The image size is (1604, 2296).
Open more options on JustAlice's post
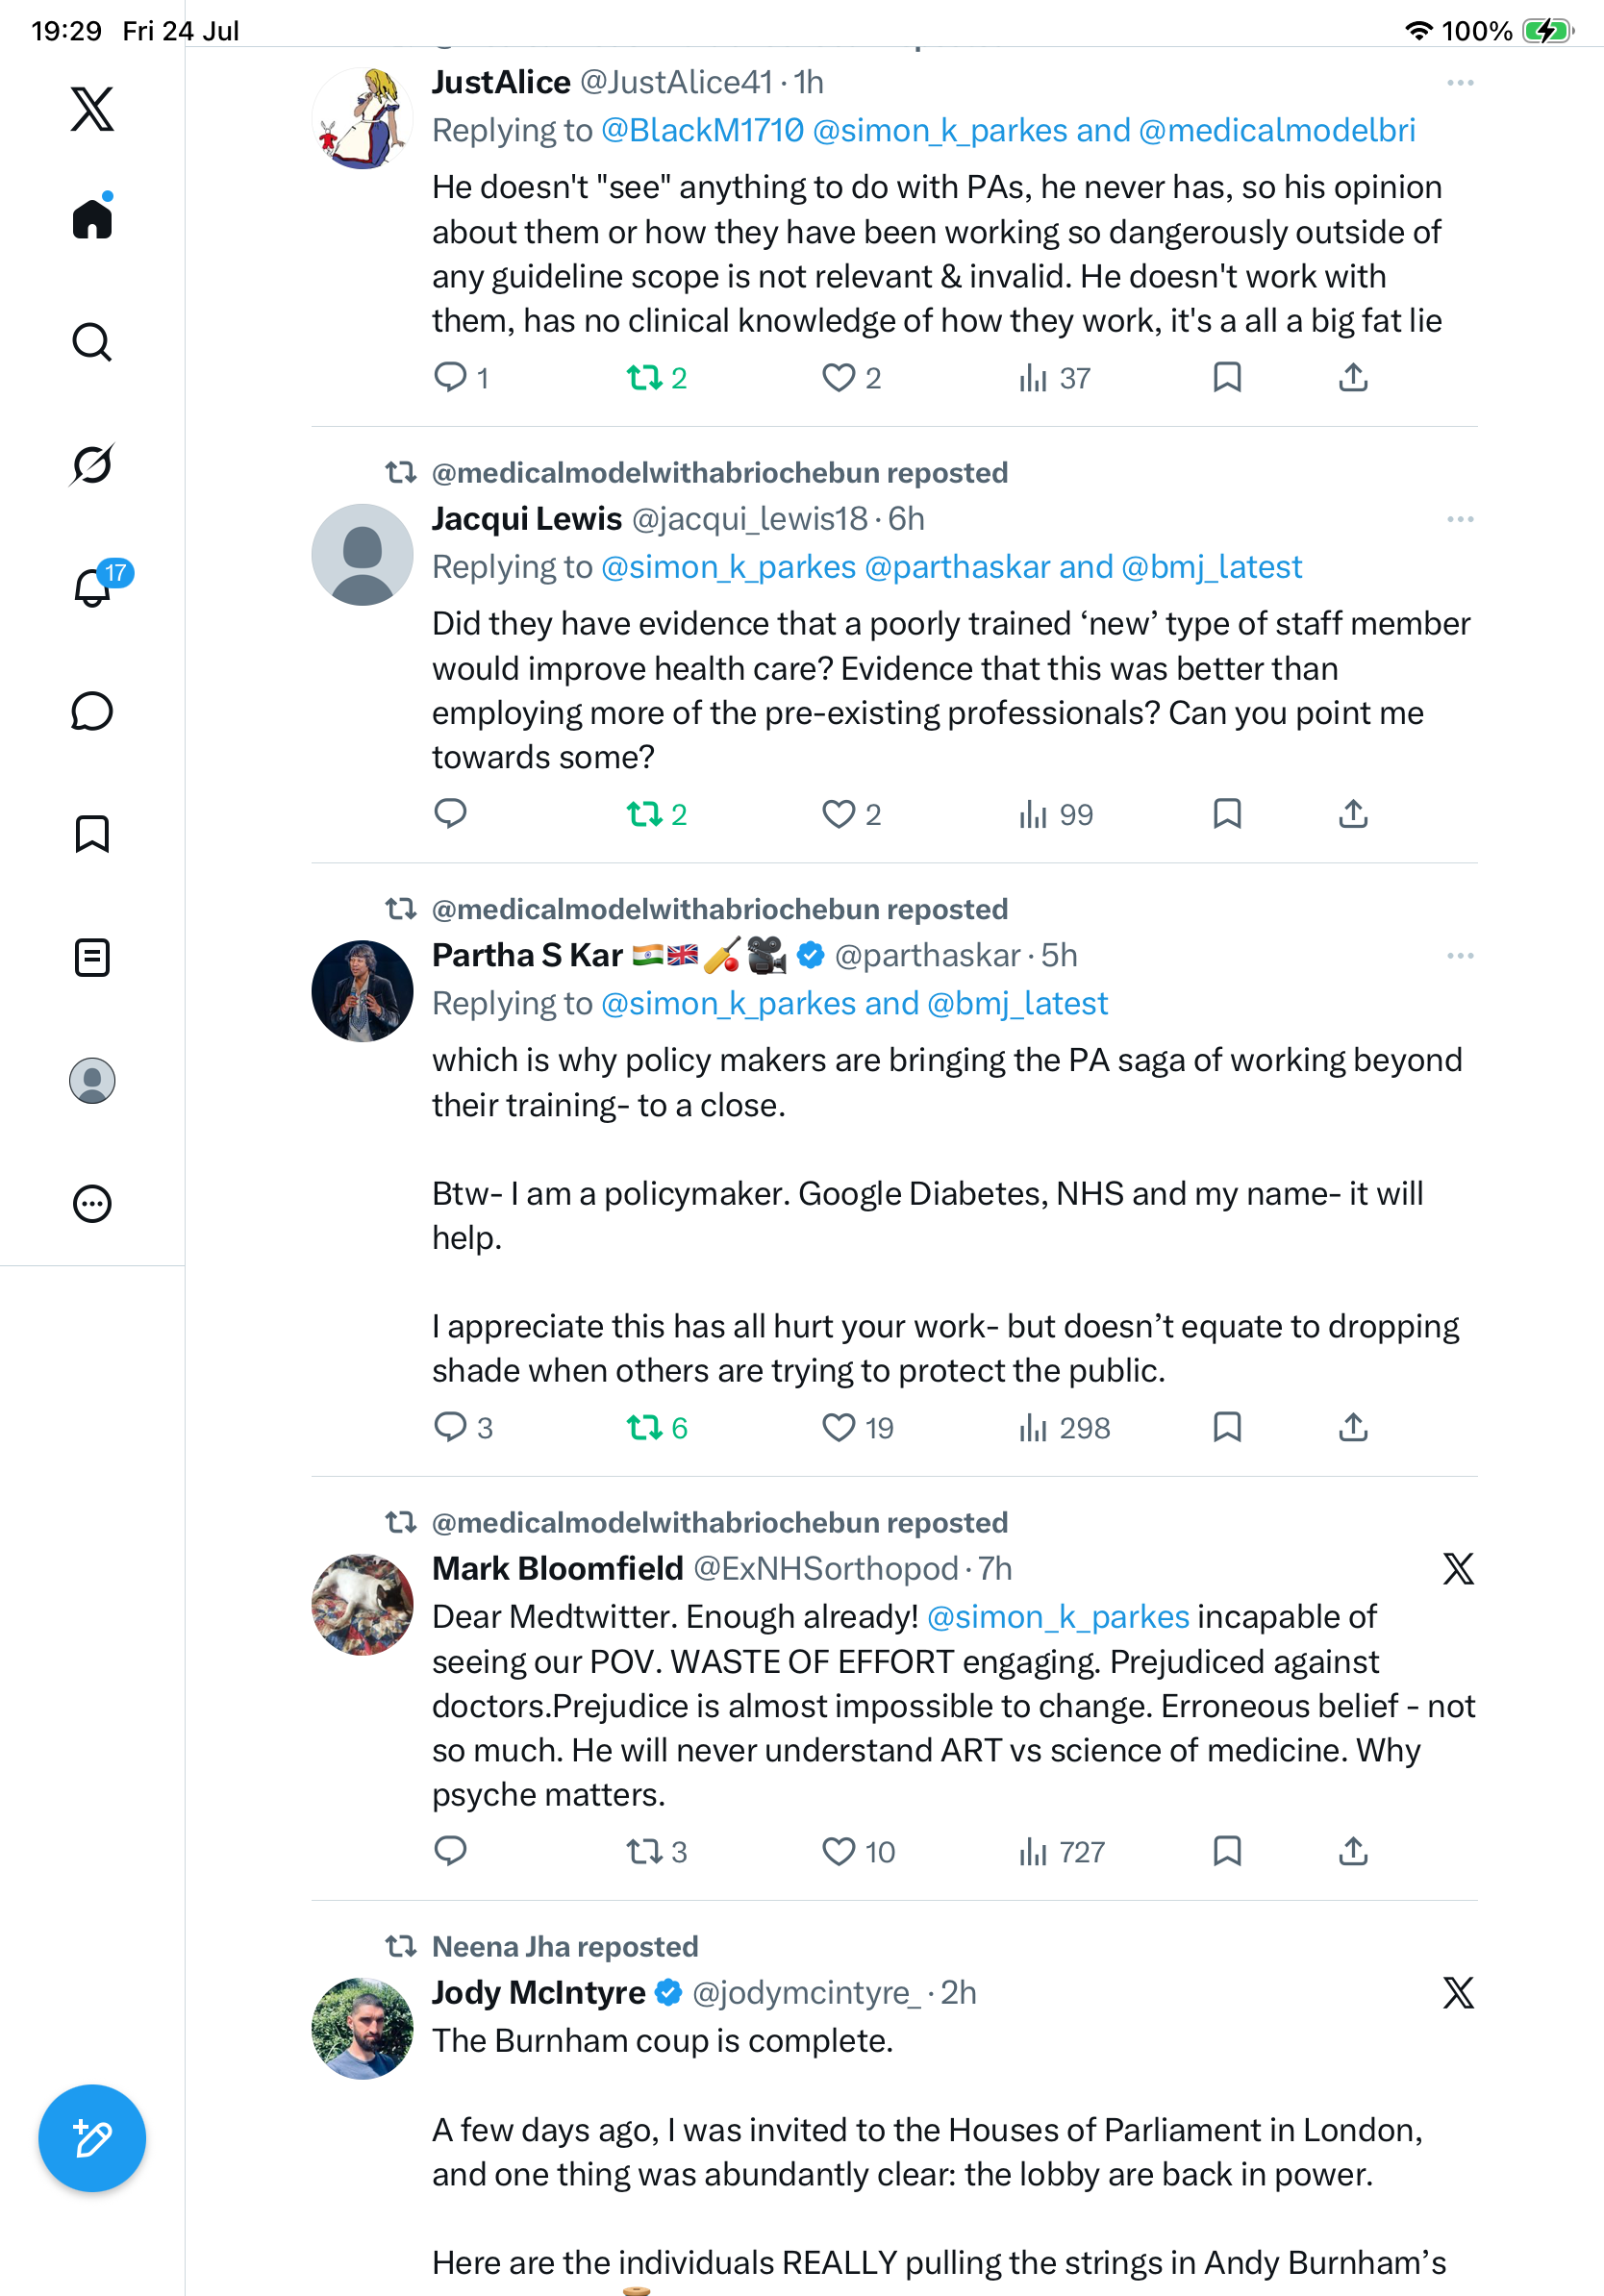coord(1460,82)
